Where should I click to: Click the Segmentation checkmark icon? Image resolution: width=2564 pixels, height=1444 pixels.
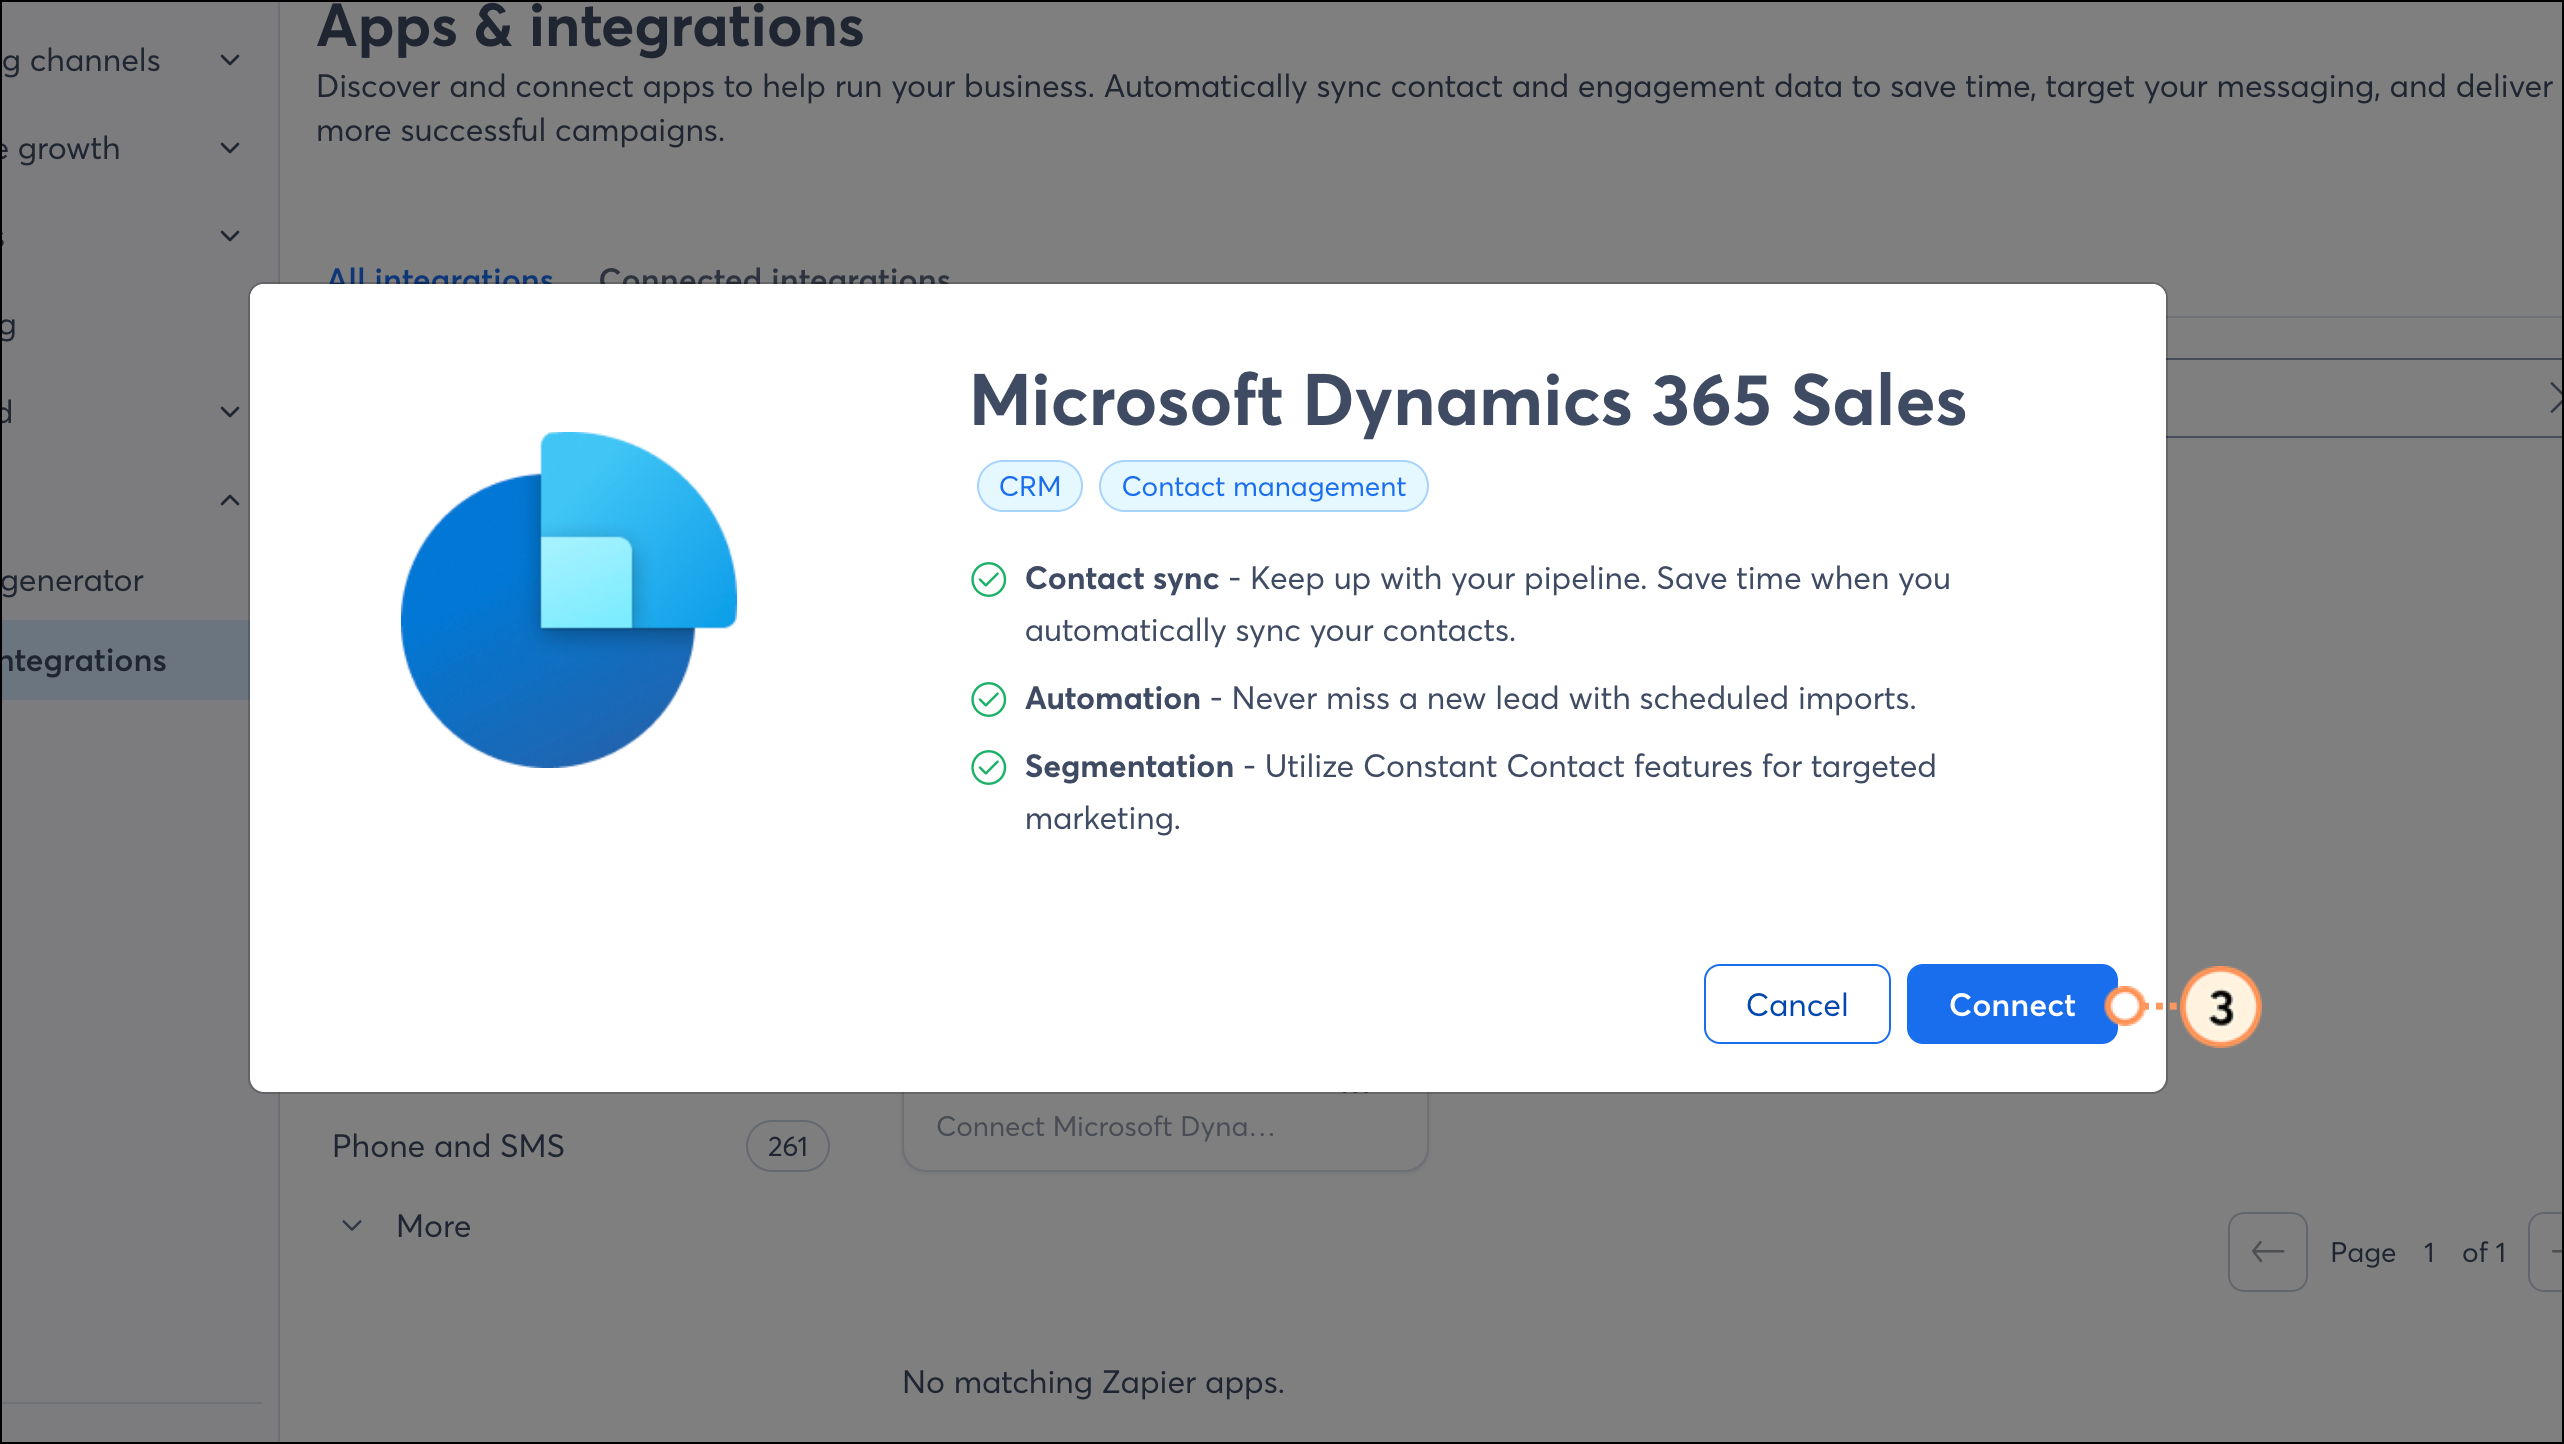point(988,767)
